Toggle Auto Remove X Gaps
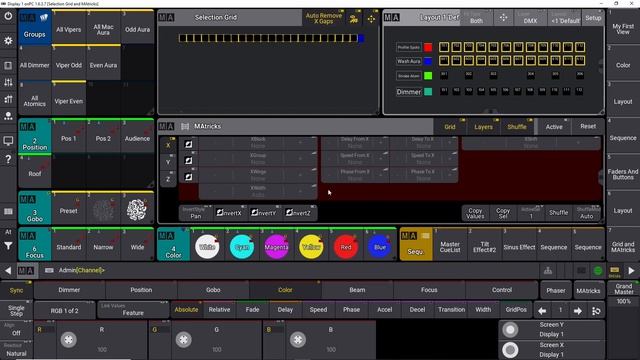Screen dimensions: 640x360 [324, 18]
